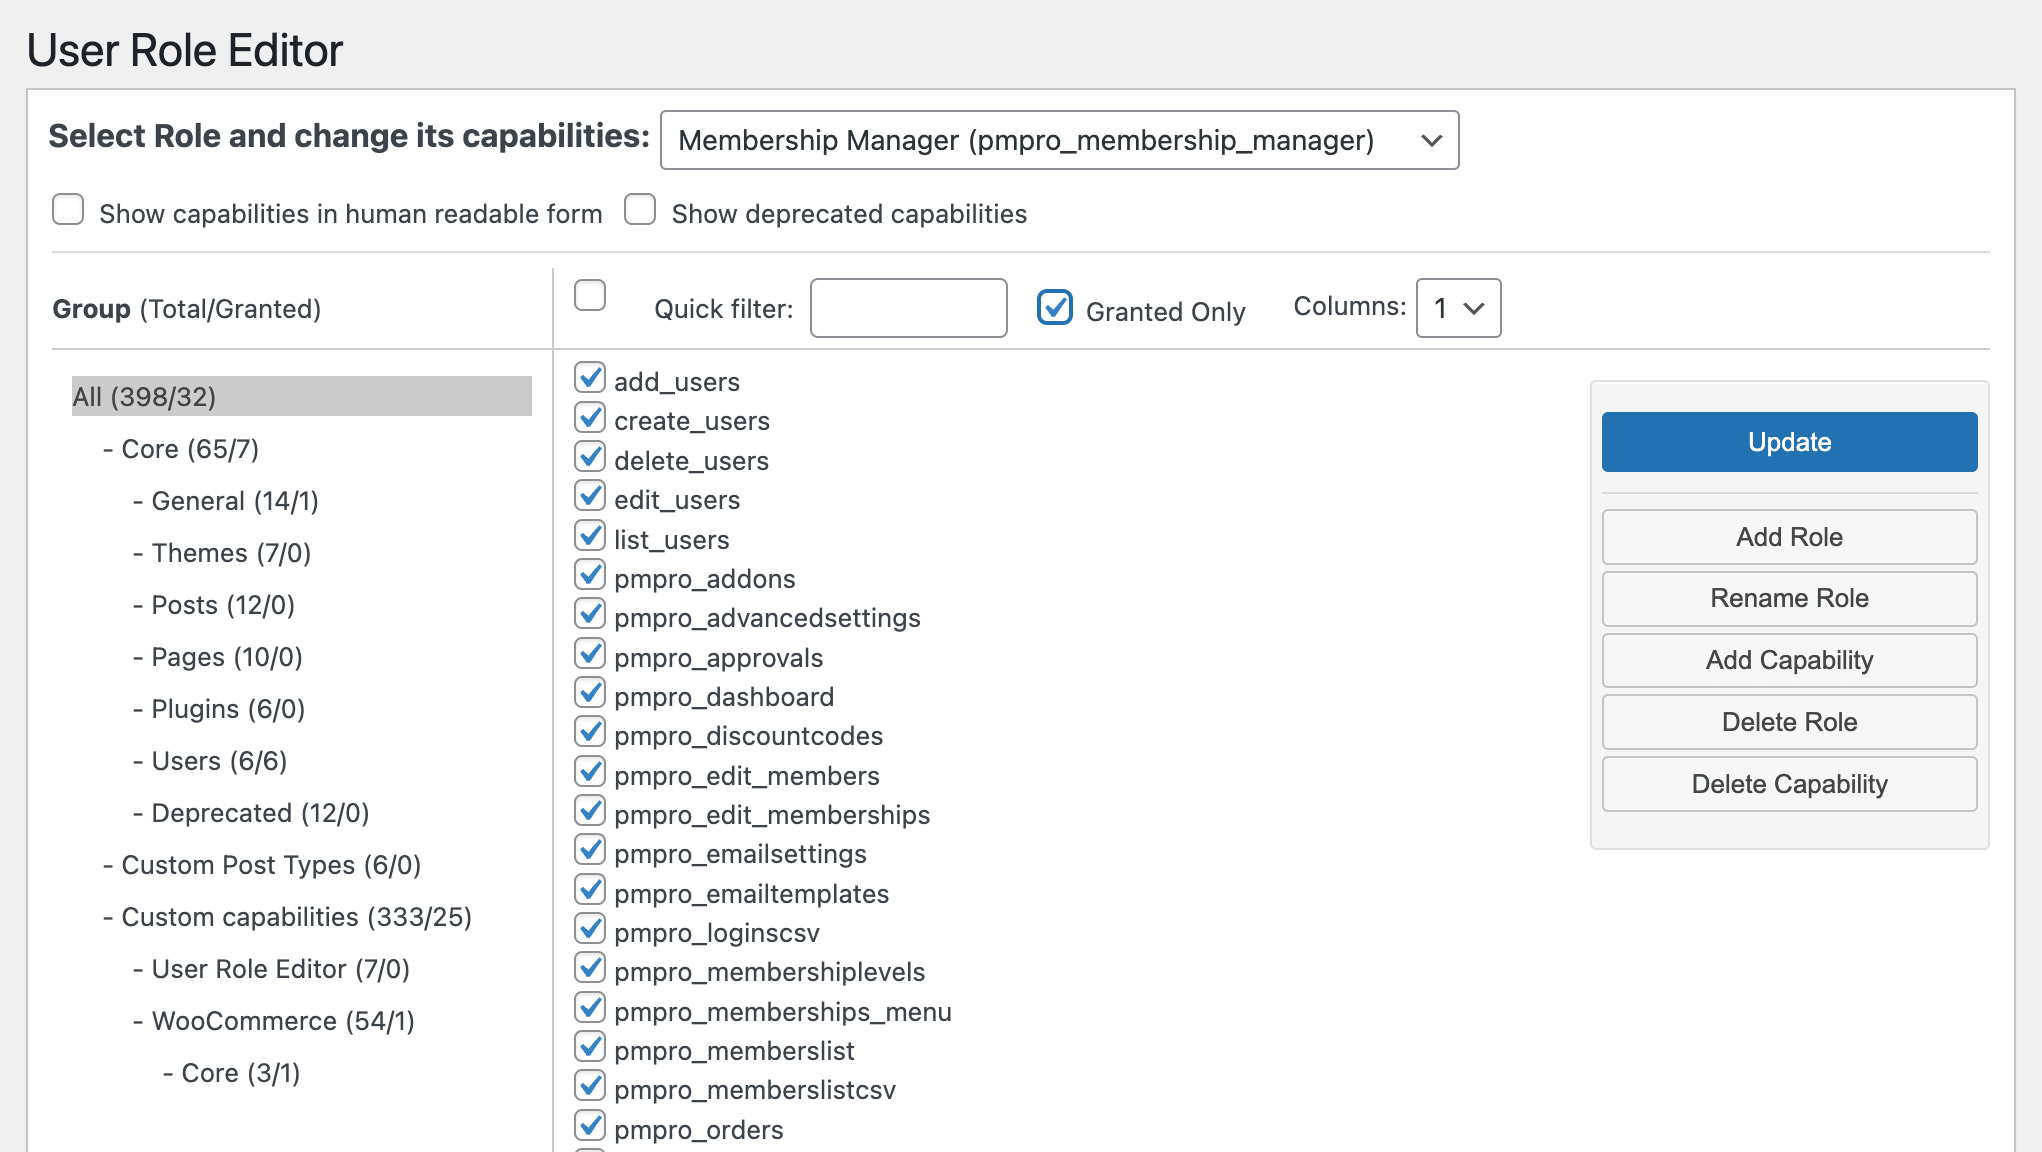This screenshot has height=1152, width=2042.
Task: Open Rename Role
Action: click(1789, 598)
